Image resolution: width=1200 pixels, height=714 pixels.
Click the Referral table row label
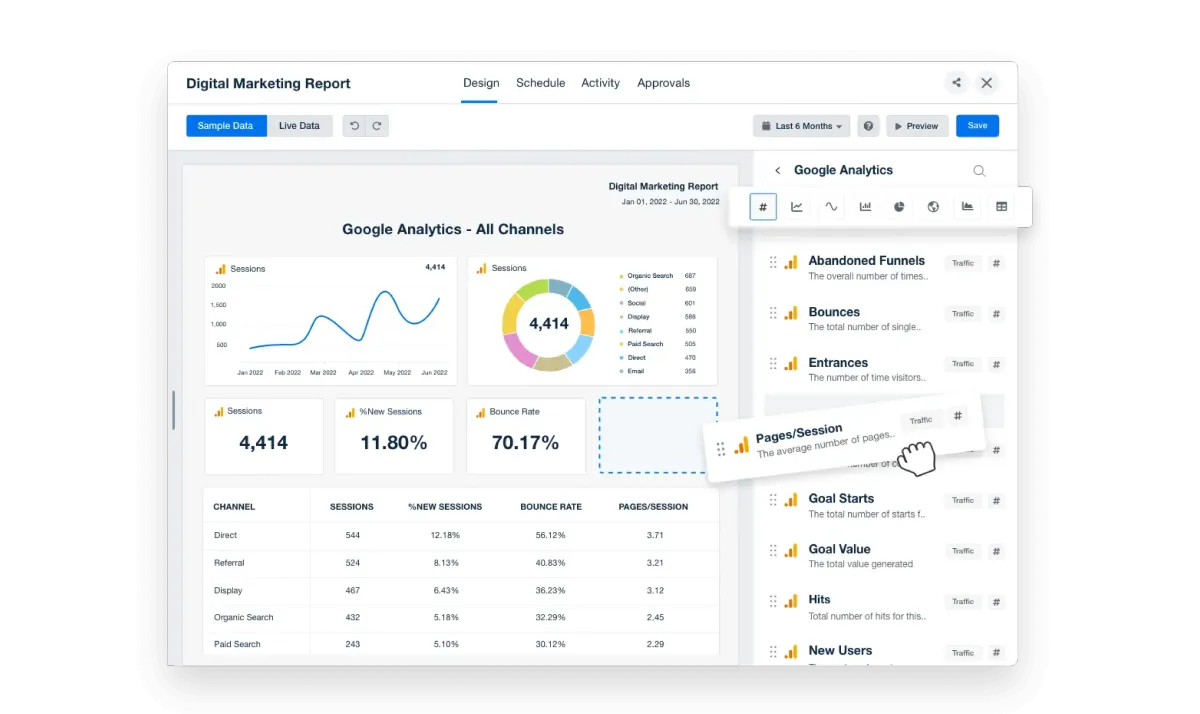229,563
